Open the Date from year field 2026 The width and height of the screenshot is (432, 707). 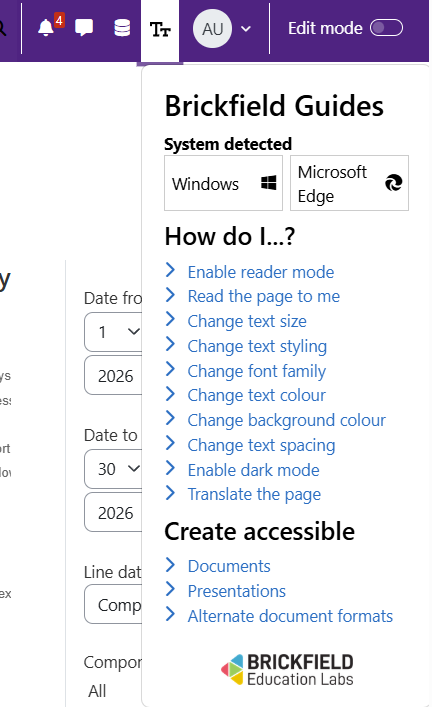[x=113, y=375]
